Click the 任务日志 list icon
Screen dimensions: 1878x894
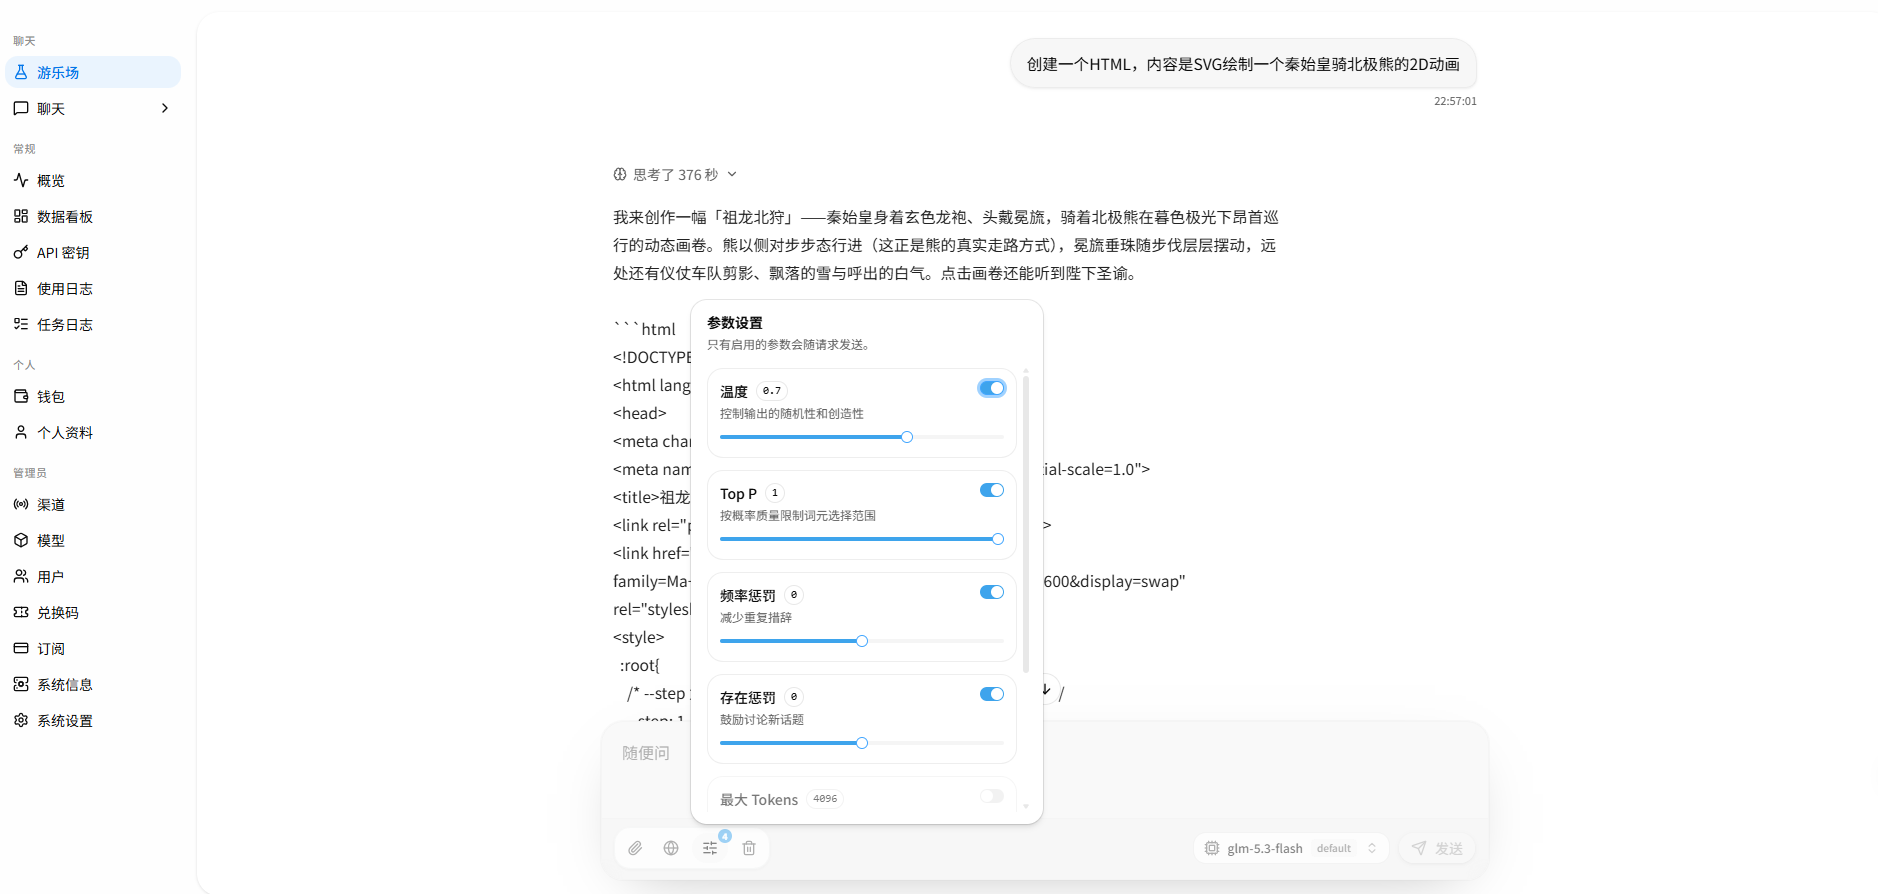pyautogui.click(x=21, y=324)
